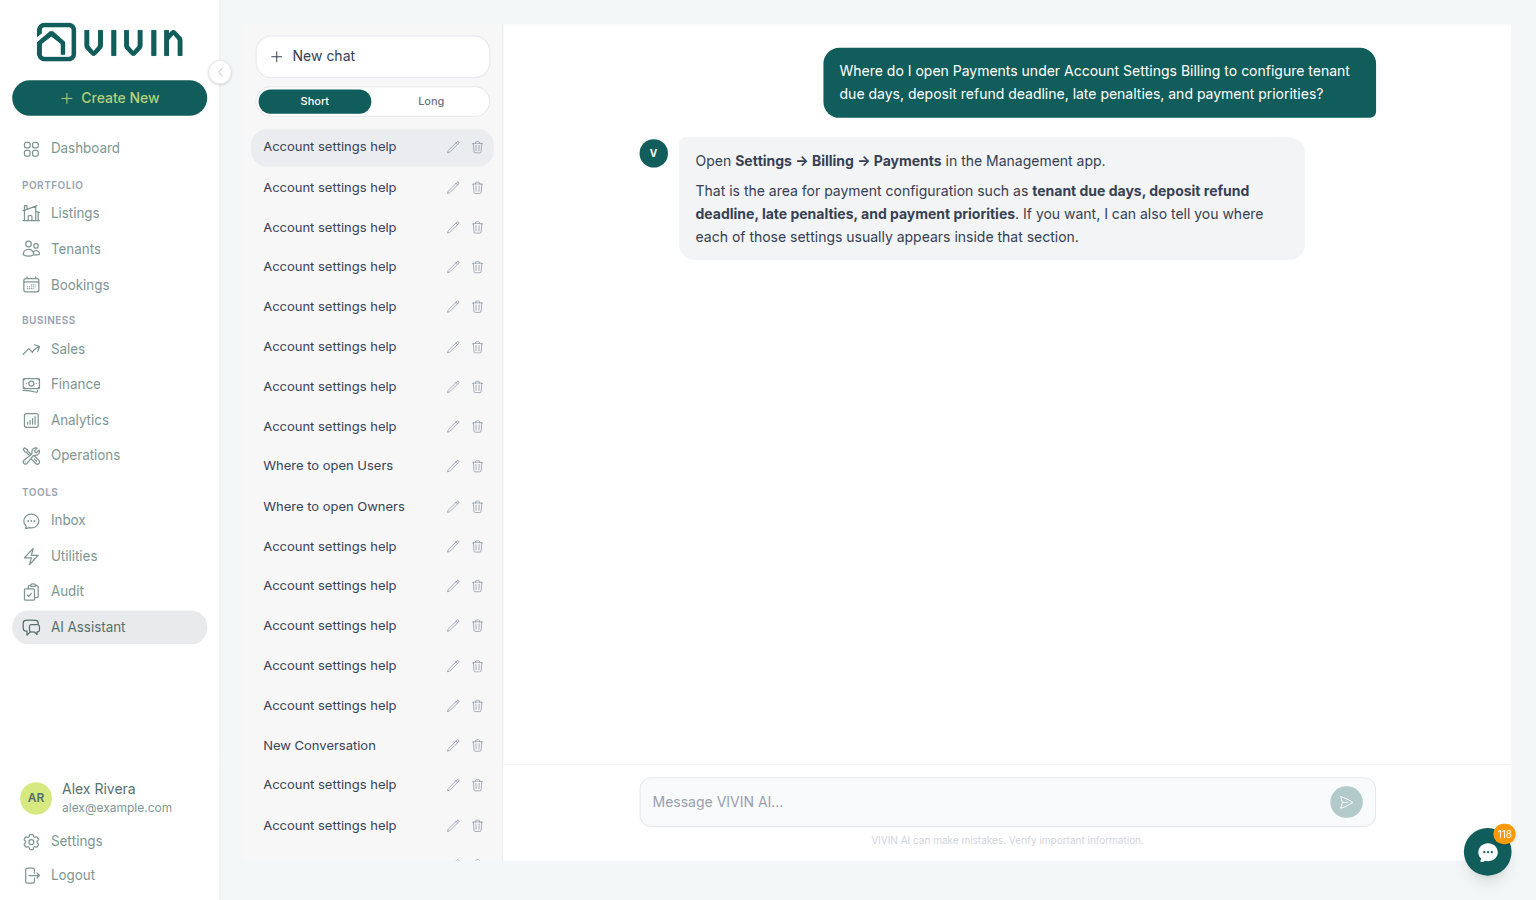1536x900 pixels.
Task: Click the Bookings calendar icon
Action: click(31, 285)
